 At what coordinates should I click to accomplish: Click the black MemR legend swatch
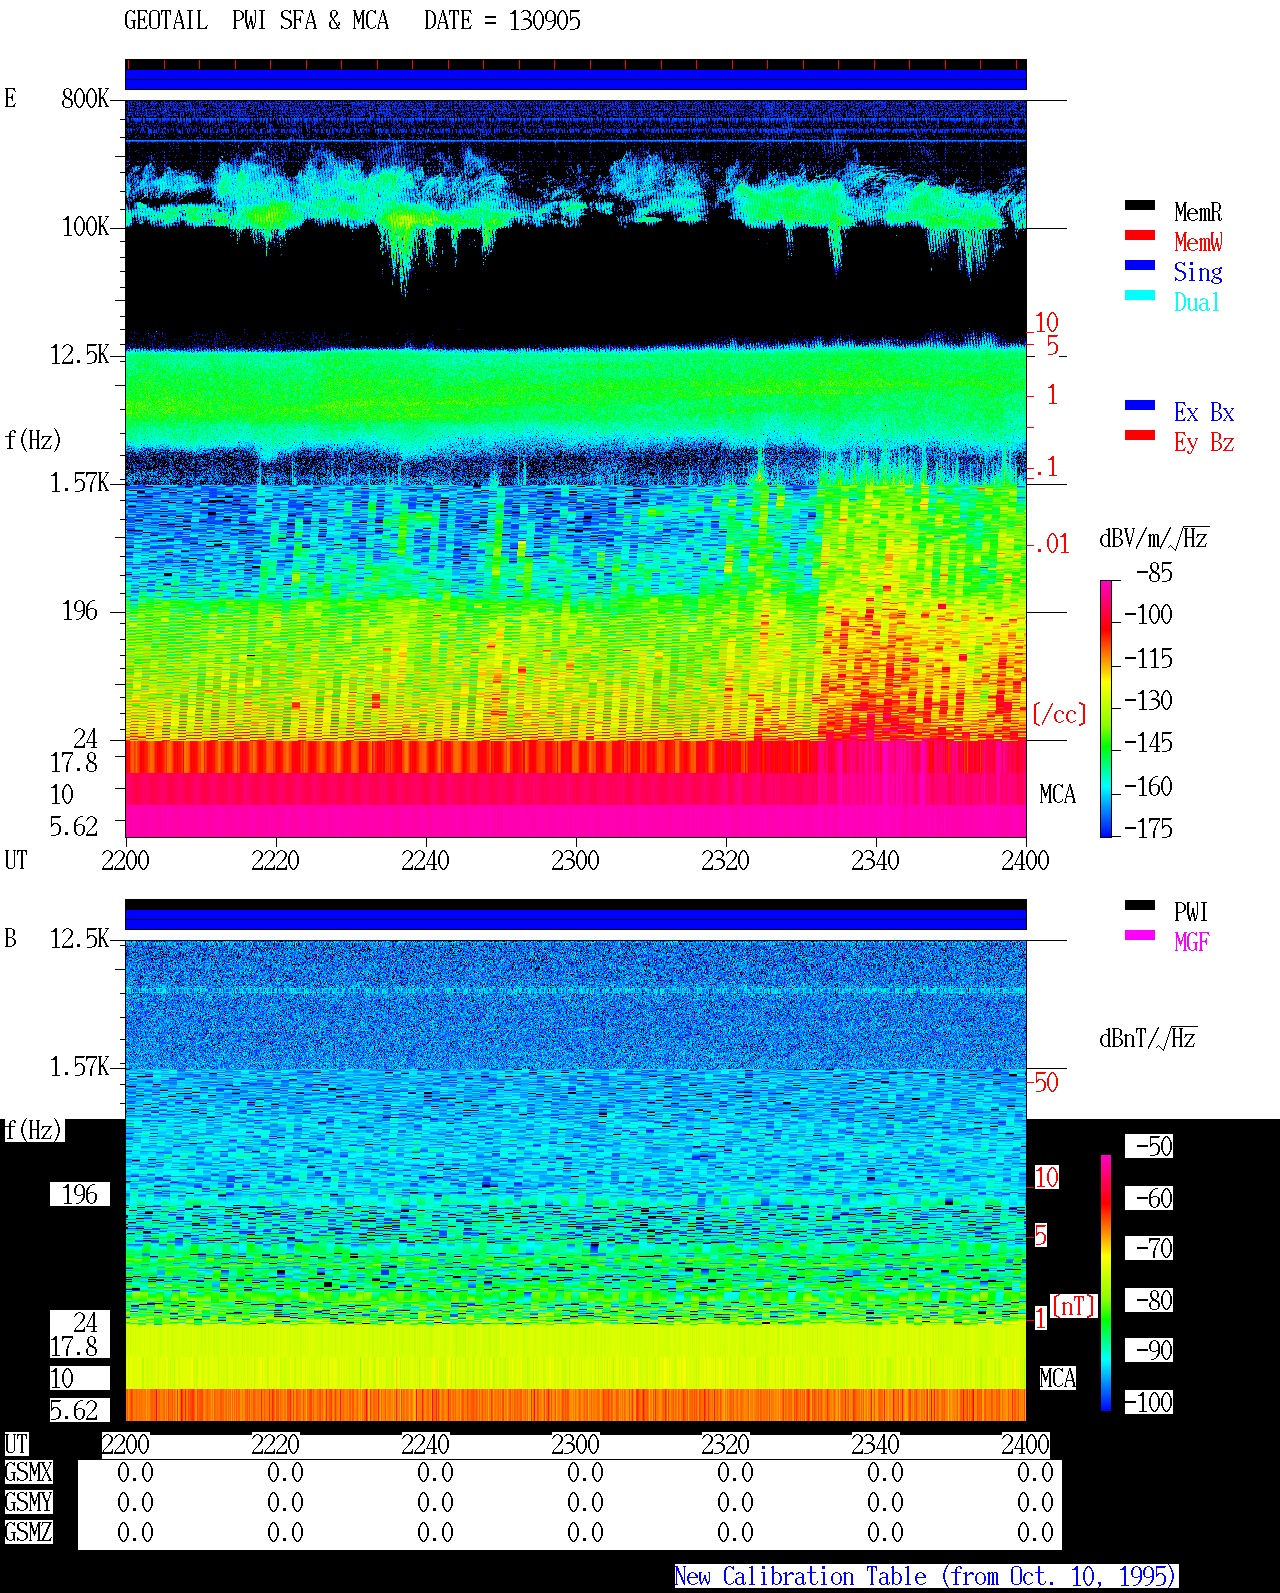1140,205
